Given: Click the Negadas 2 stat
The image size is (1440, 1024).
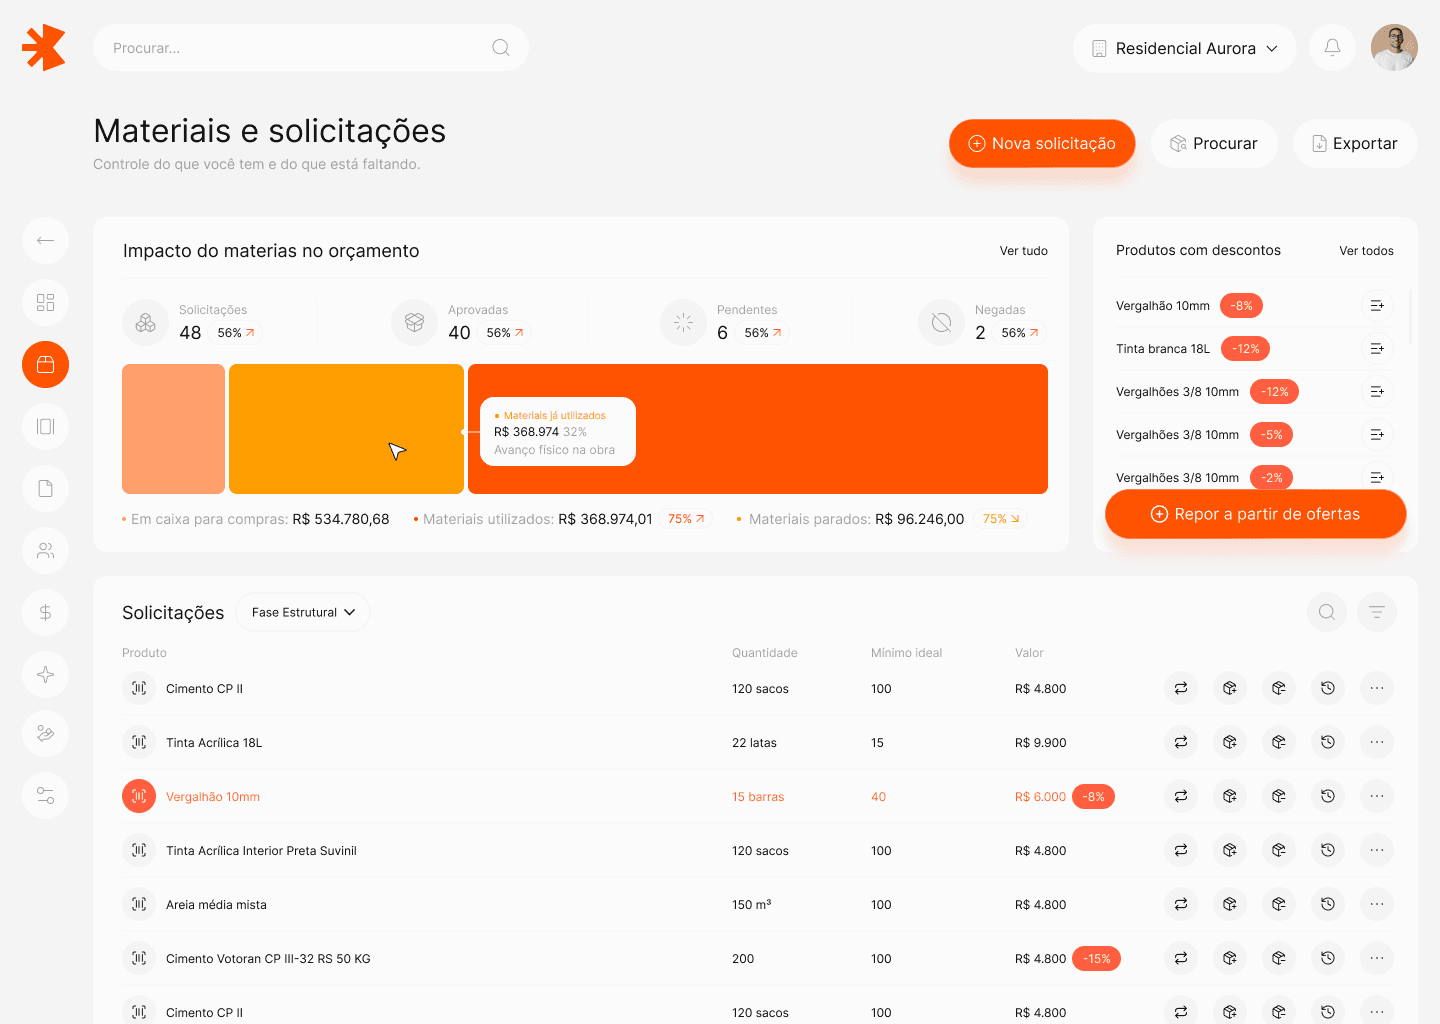Looking at the screenshot, I should point(982,323).
